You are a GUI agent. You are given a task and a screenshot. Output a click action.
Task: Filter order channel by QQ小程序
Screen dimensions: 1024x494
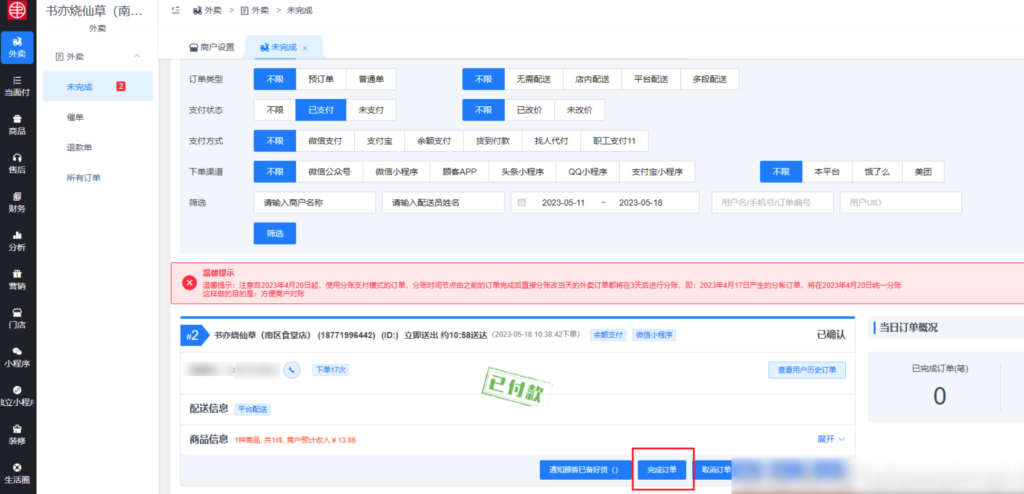(587, 173)
